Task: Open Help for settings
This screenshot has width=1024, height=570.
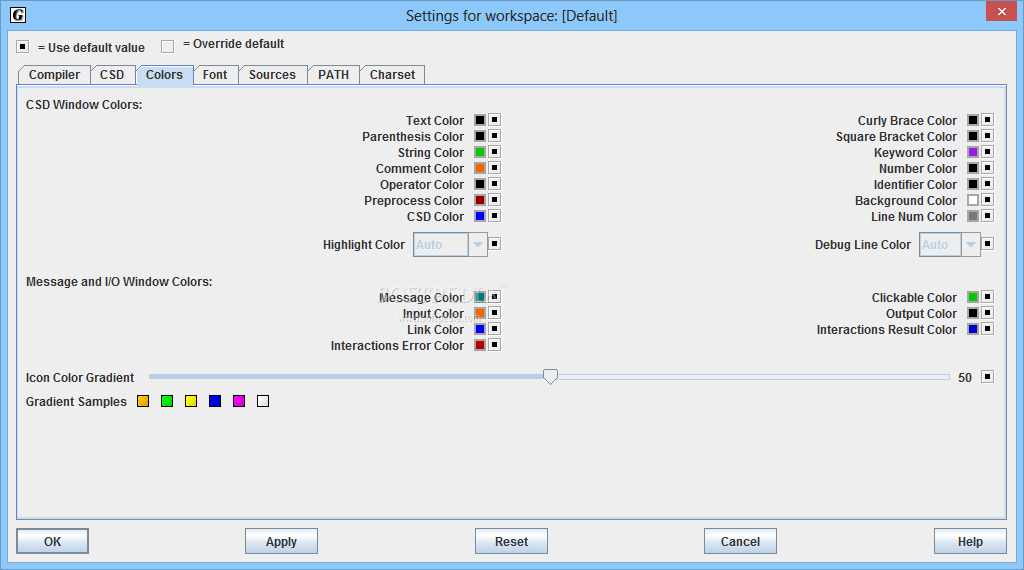Action: coord(970,541)
